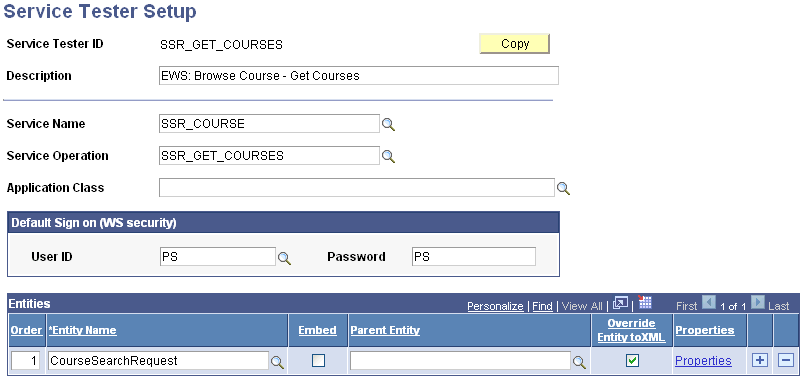Click the '1 of 1' row counter
The image size is (804, 381).
733,306
